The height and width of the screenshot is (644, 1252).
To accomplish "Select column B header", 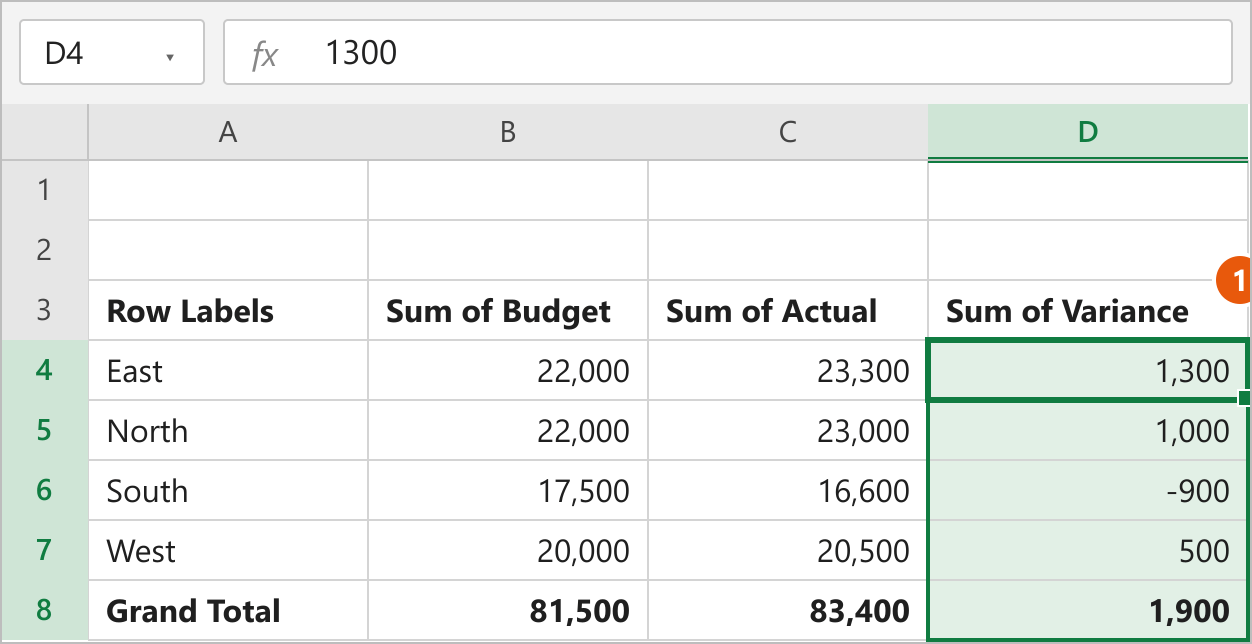I will coord(508,132).
